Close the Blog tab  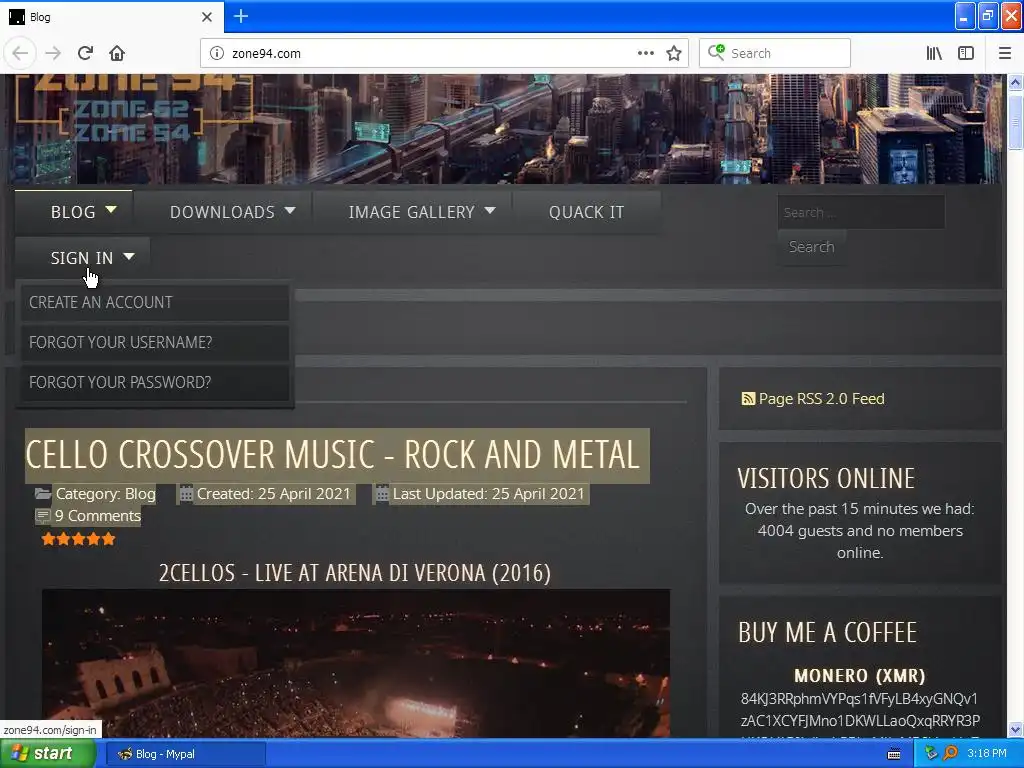click(207, 17)
